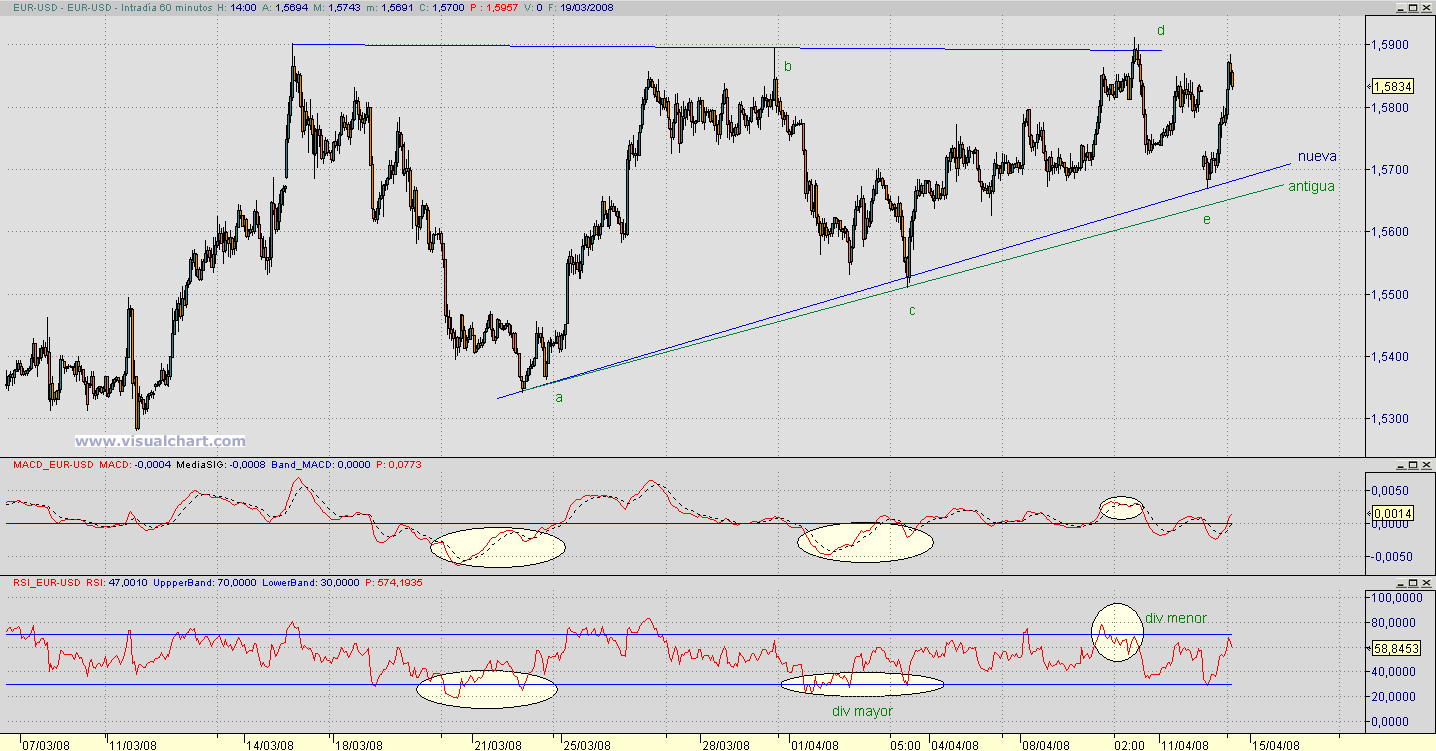
Task: Click the 'div menor' annotation text
Action: [1177, 617]
